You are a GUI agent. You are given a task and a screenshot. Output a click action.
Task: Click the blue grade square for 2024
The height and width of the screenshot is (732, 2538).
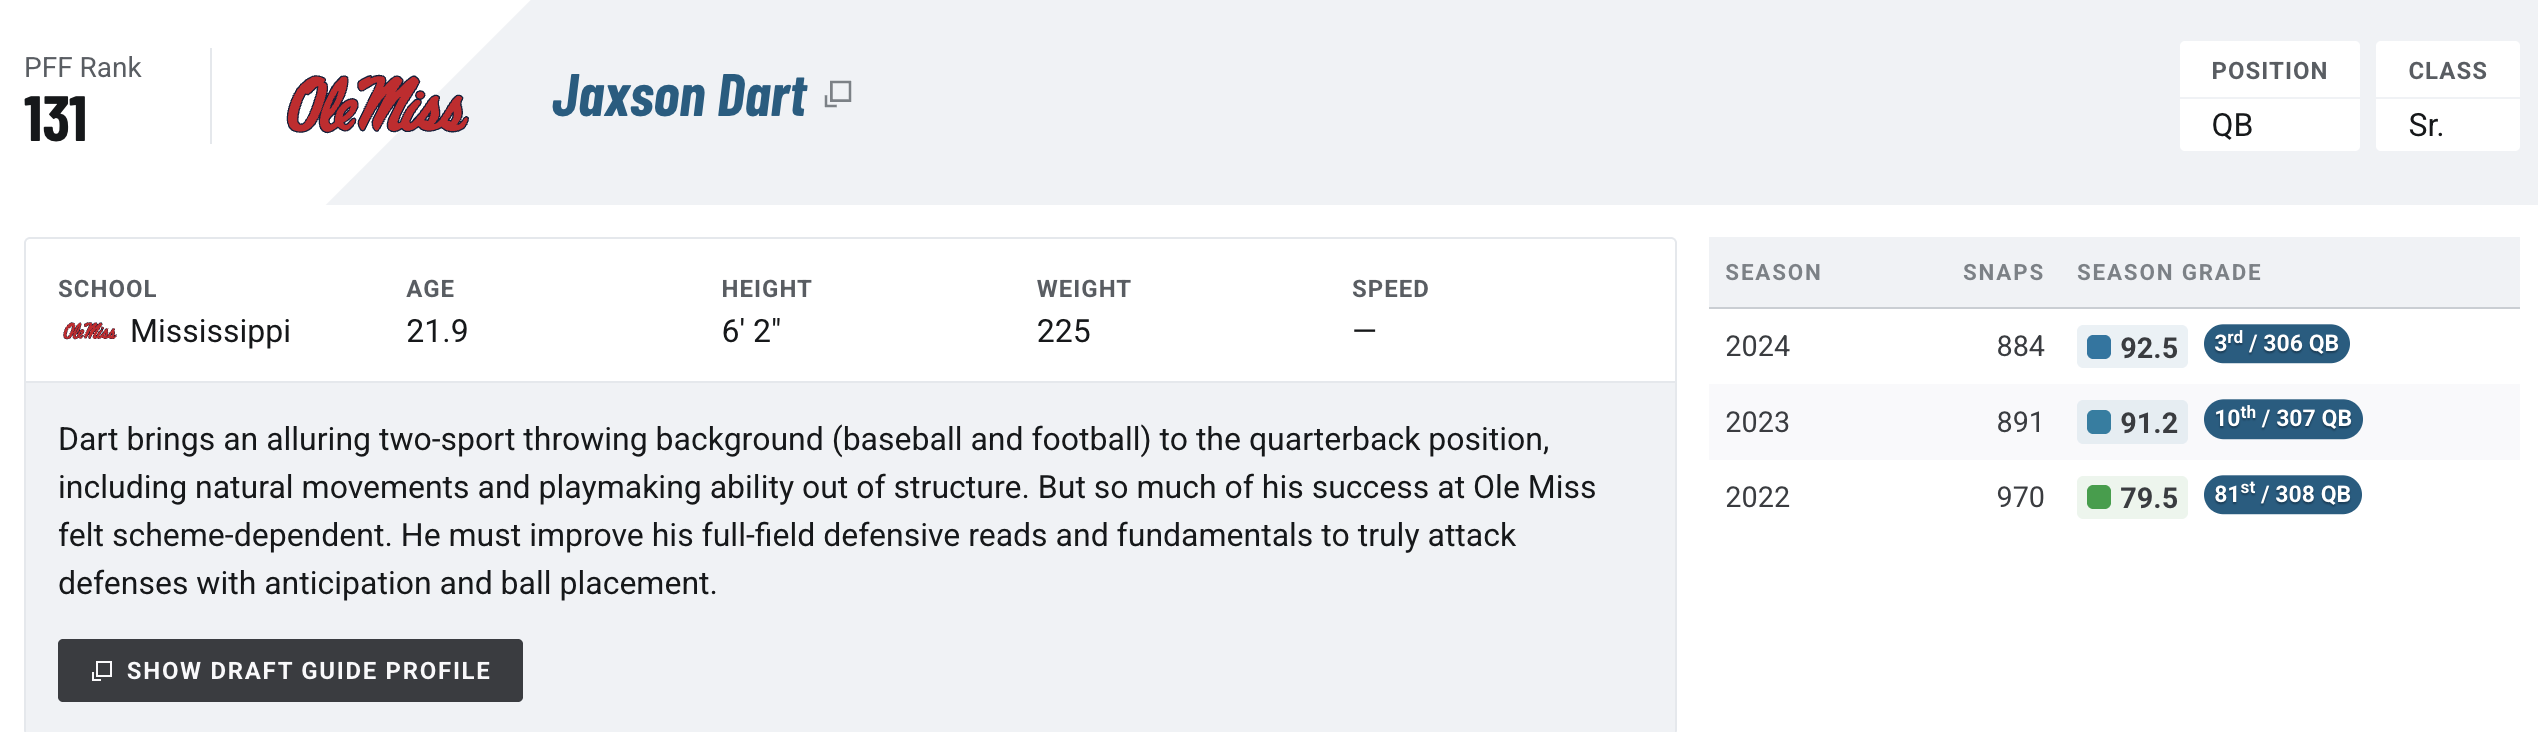point(2099,347)
